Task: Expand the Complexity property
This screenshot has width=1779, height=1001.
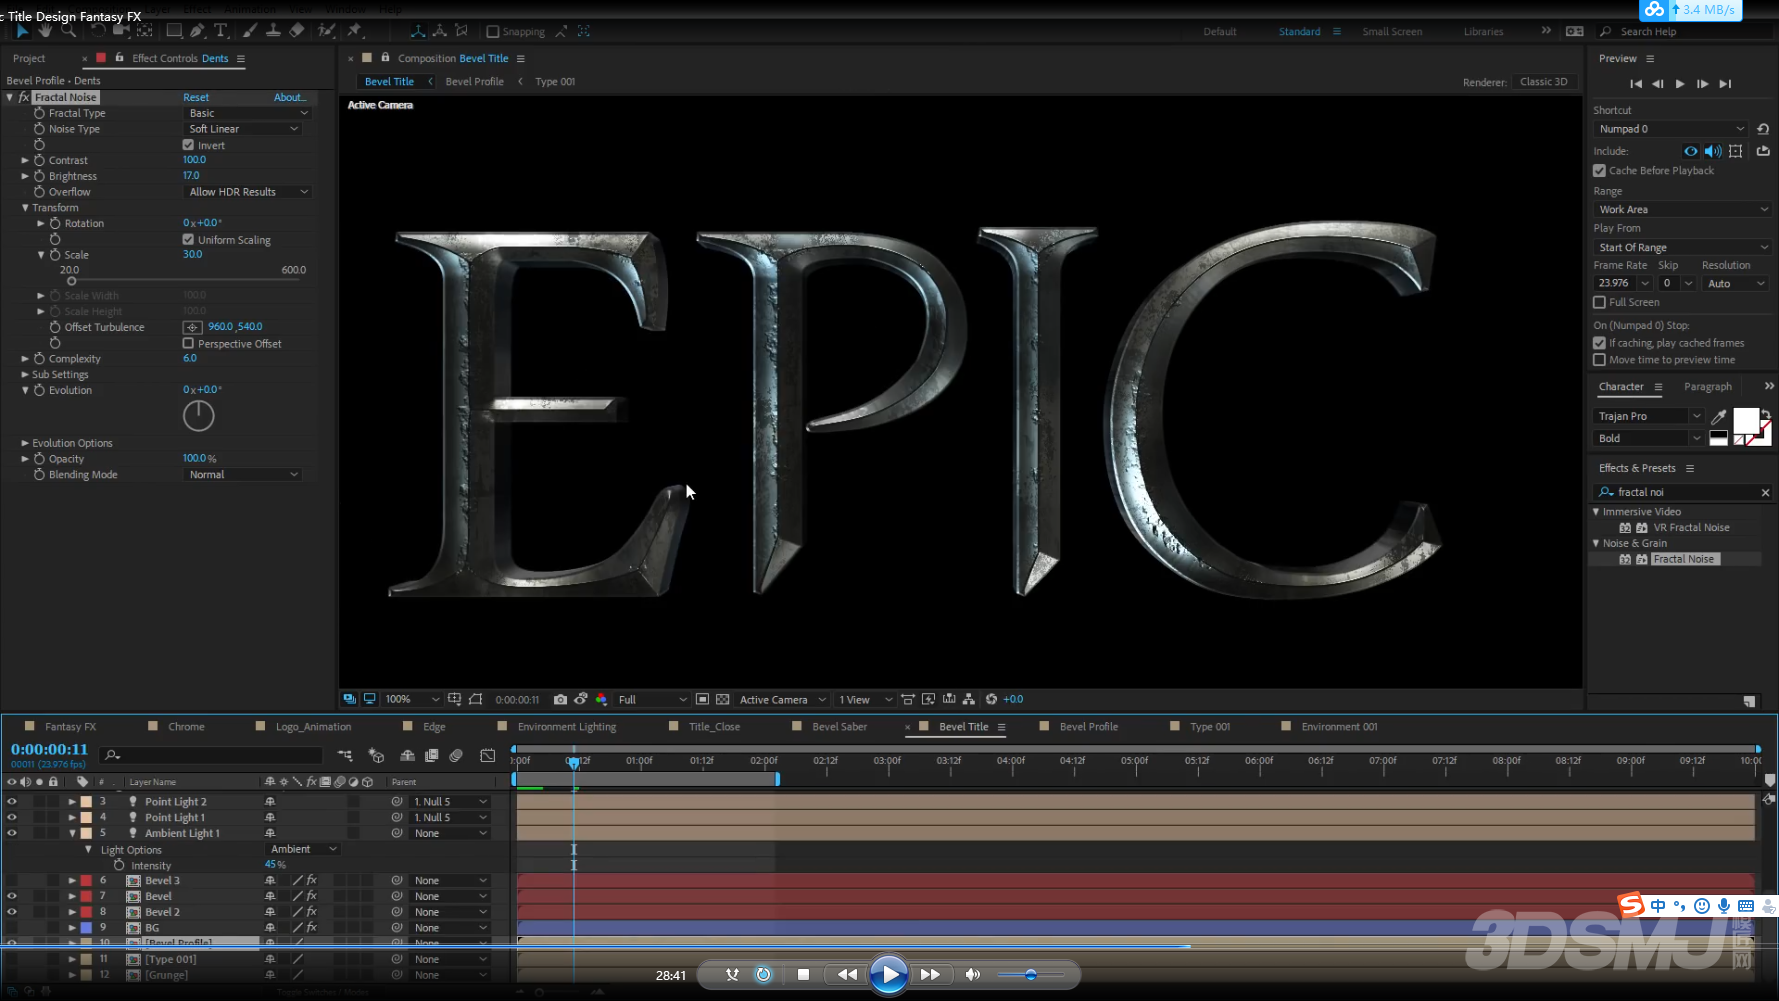Action: [25, 359]
